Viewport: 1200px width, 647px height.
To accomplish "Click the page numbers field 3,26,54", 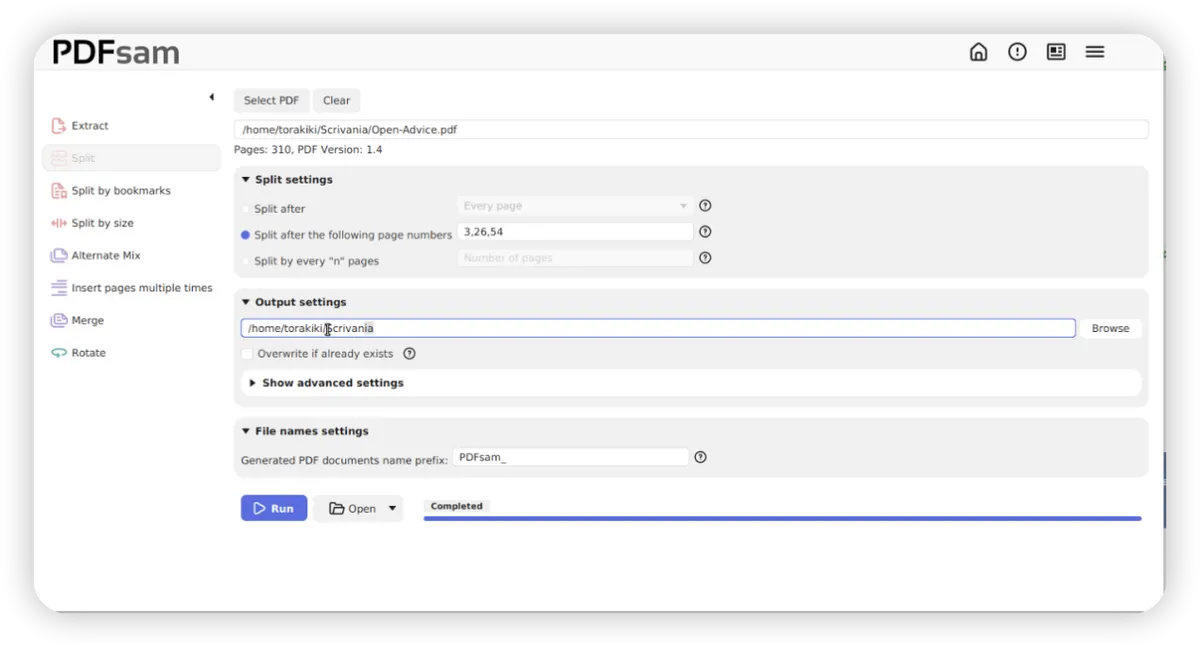I will pyautogui.click(x=575, y=232).
